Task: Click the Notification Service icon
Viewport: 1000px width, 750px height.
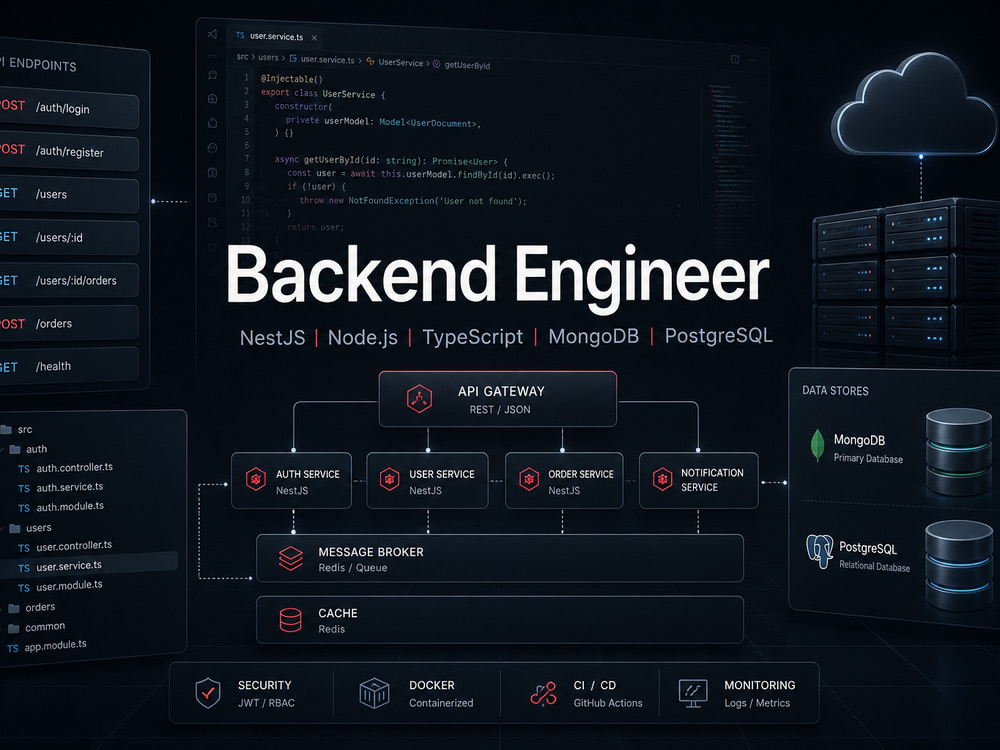Action: [662, 479]
